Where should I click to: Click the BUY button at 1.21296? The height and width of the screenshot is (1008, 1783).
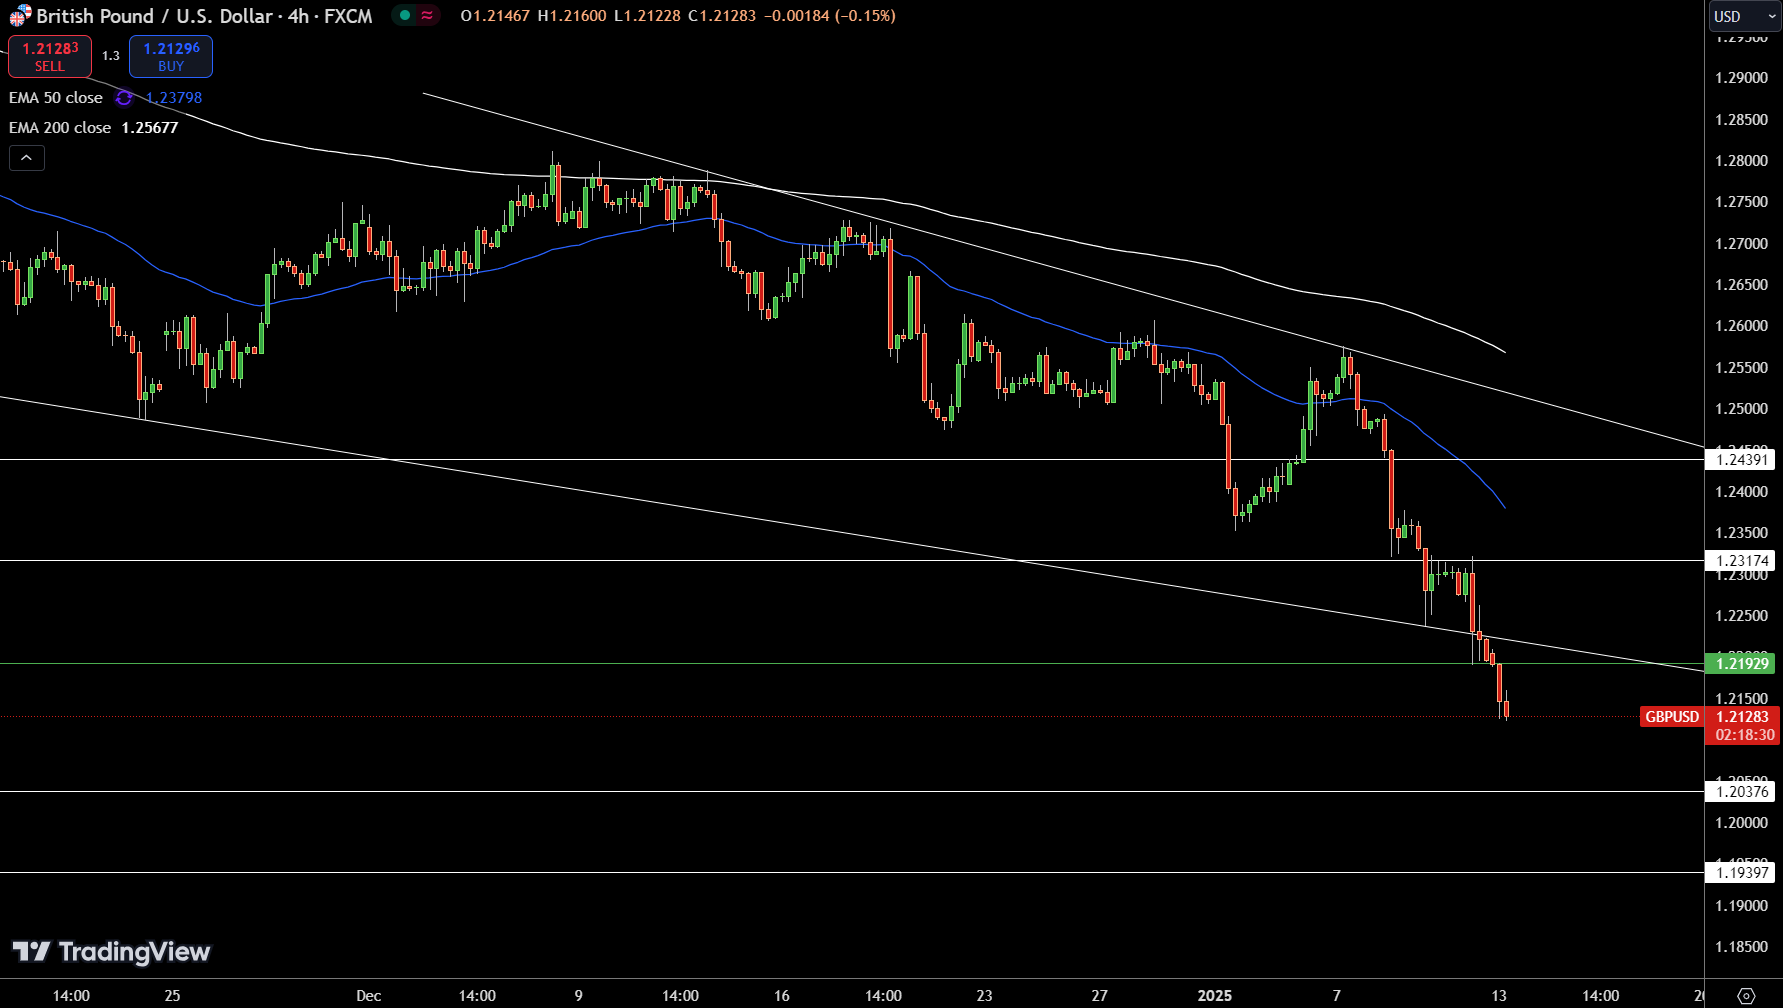click(171, 56)
